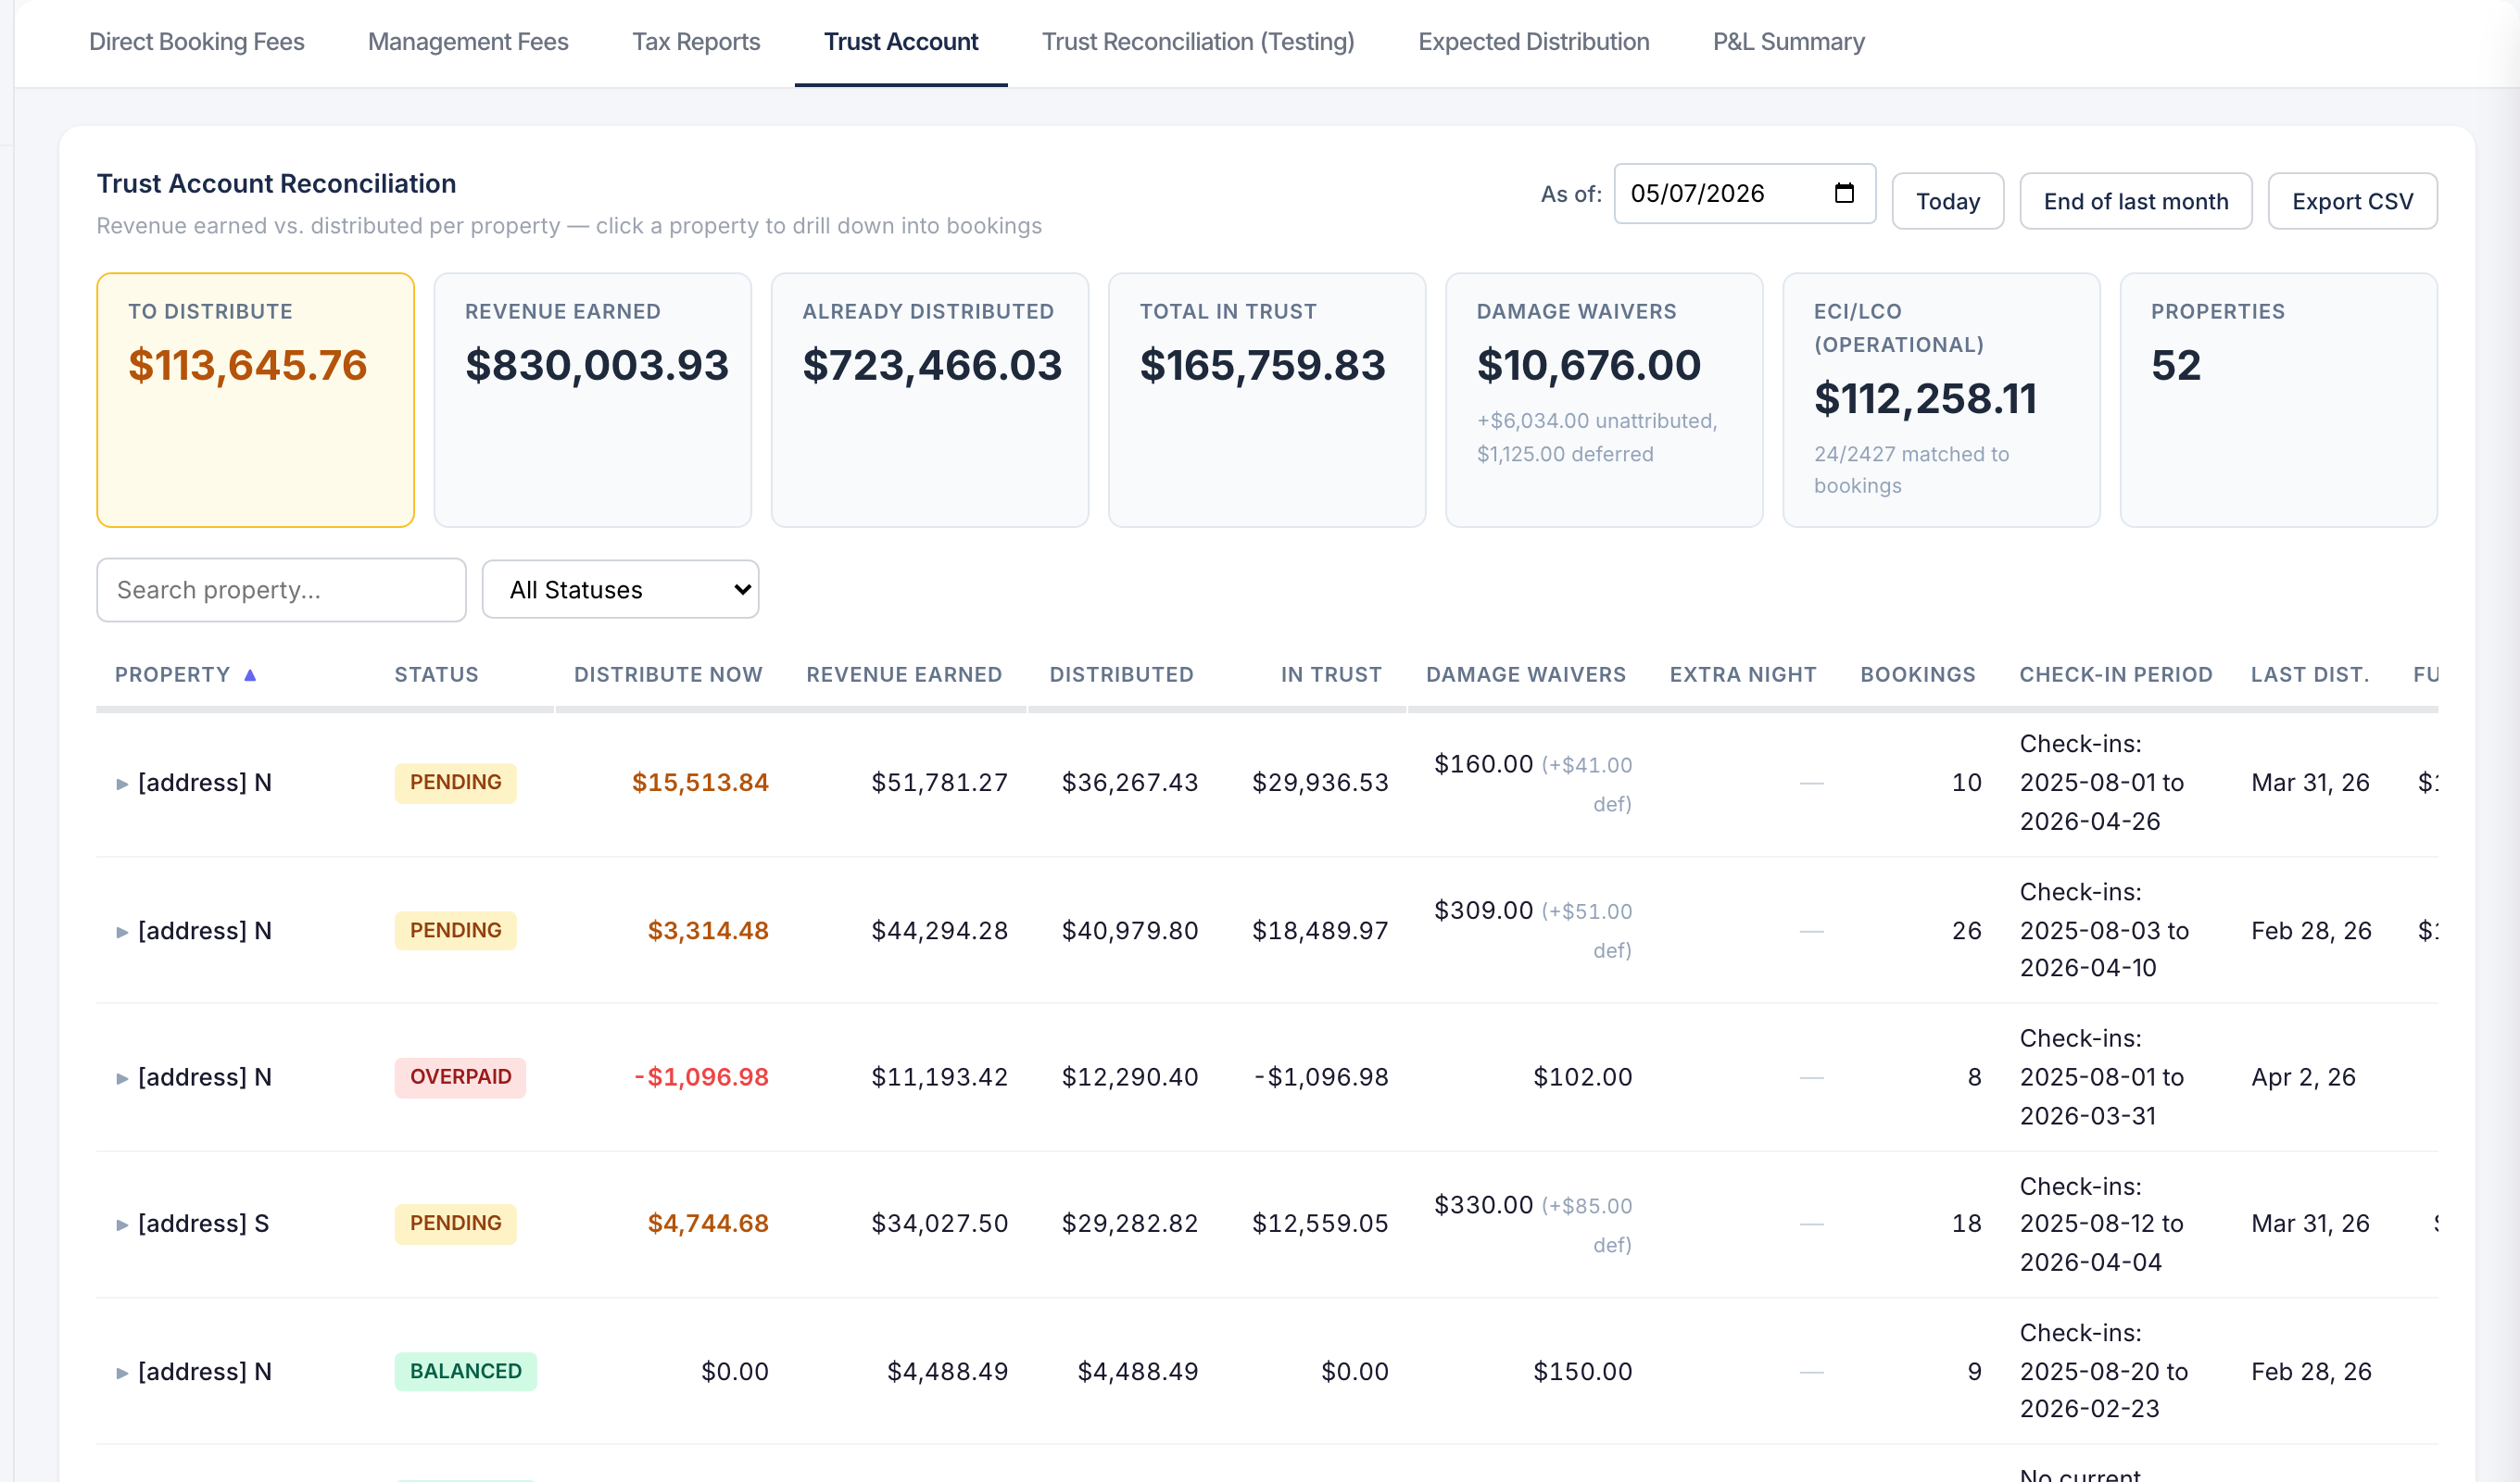Expand the OVERPAID property row
This screenshot has width=2520, height=1482.
tap(121, 1078)
